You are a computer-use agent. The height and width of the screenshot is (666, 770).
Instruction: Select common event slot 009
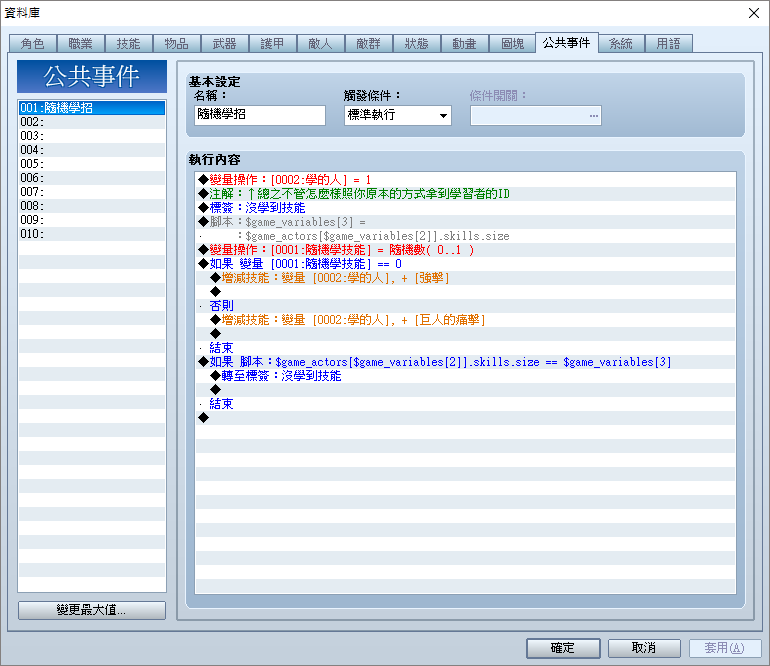92,220
